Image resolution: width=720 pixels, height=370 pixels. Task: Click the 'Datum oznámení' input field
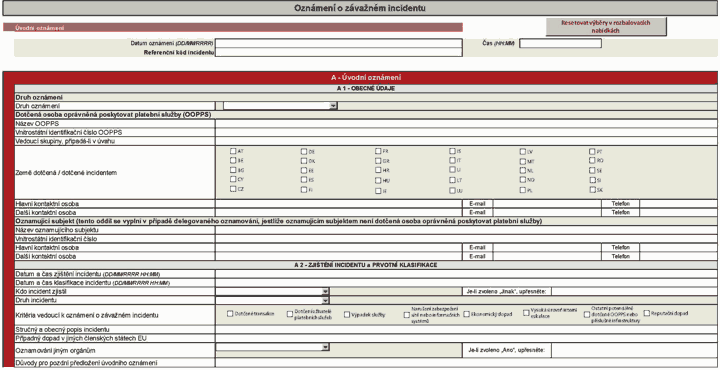click(x=339, y=43)
